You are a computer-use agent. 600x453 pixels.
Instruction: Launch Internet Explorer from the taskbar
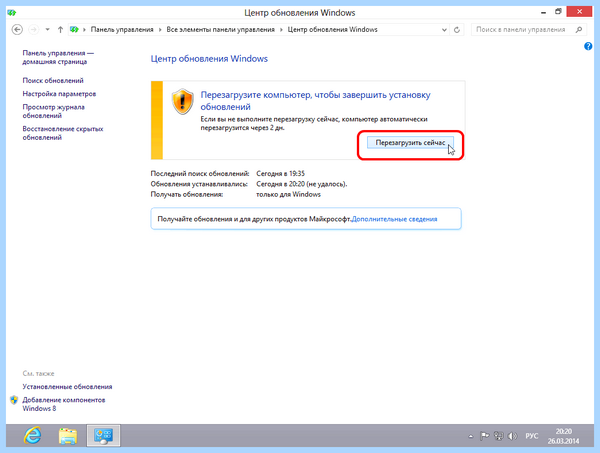[x=33, y=435]
